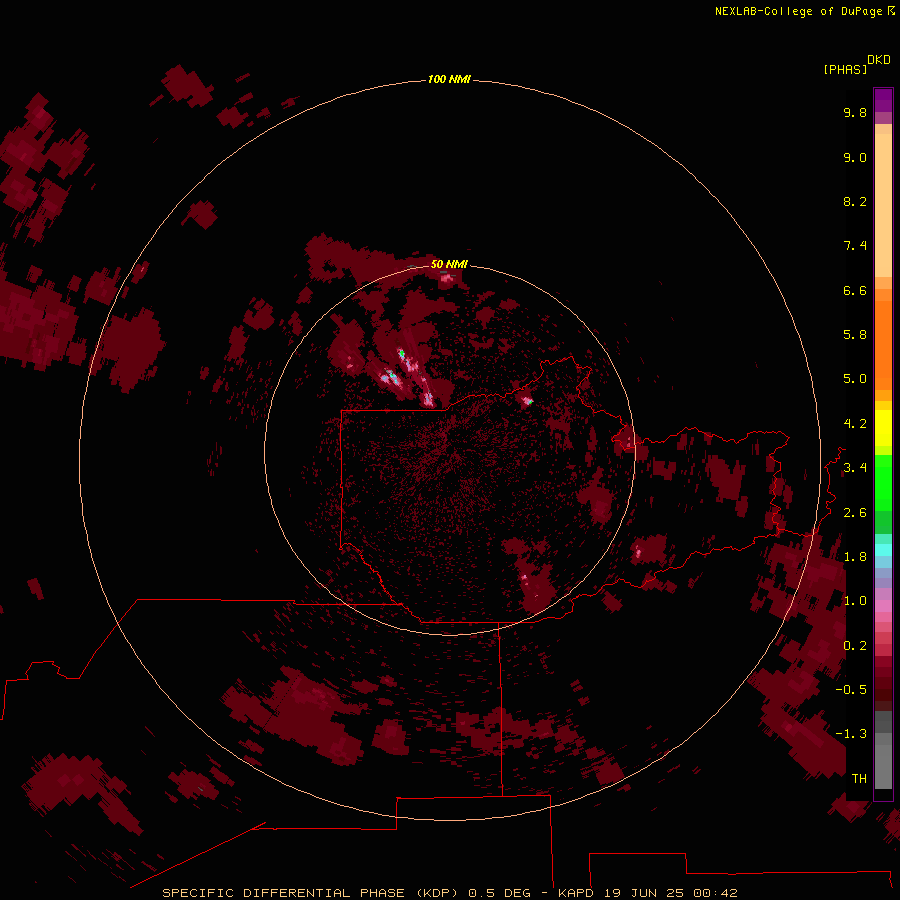Click the 0.2 scale label
The image size is (900, 900).
pyautogui.click(x=855, y=646)
